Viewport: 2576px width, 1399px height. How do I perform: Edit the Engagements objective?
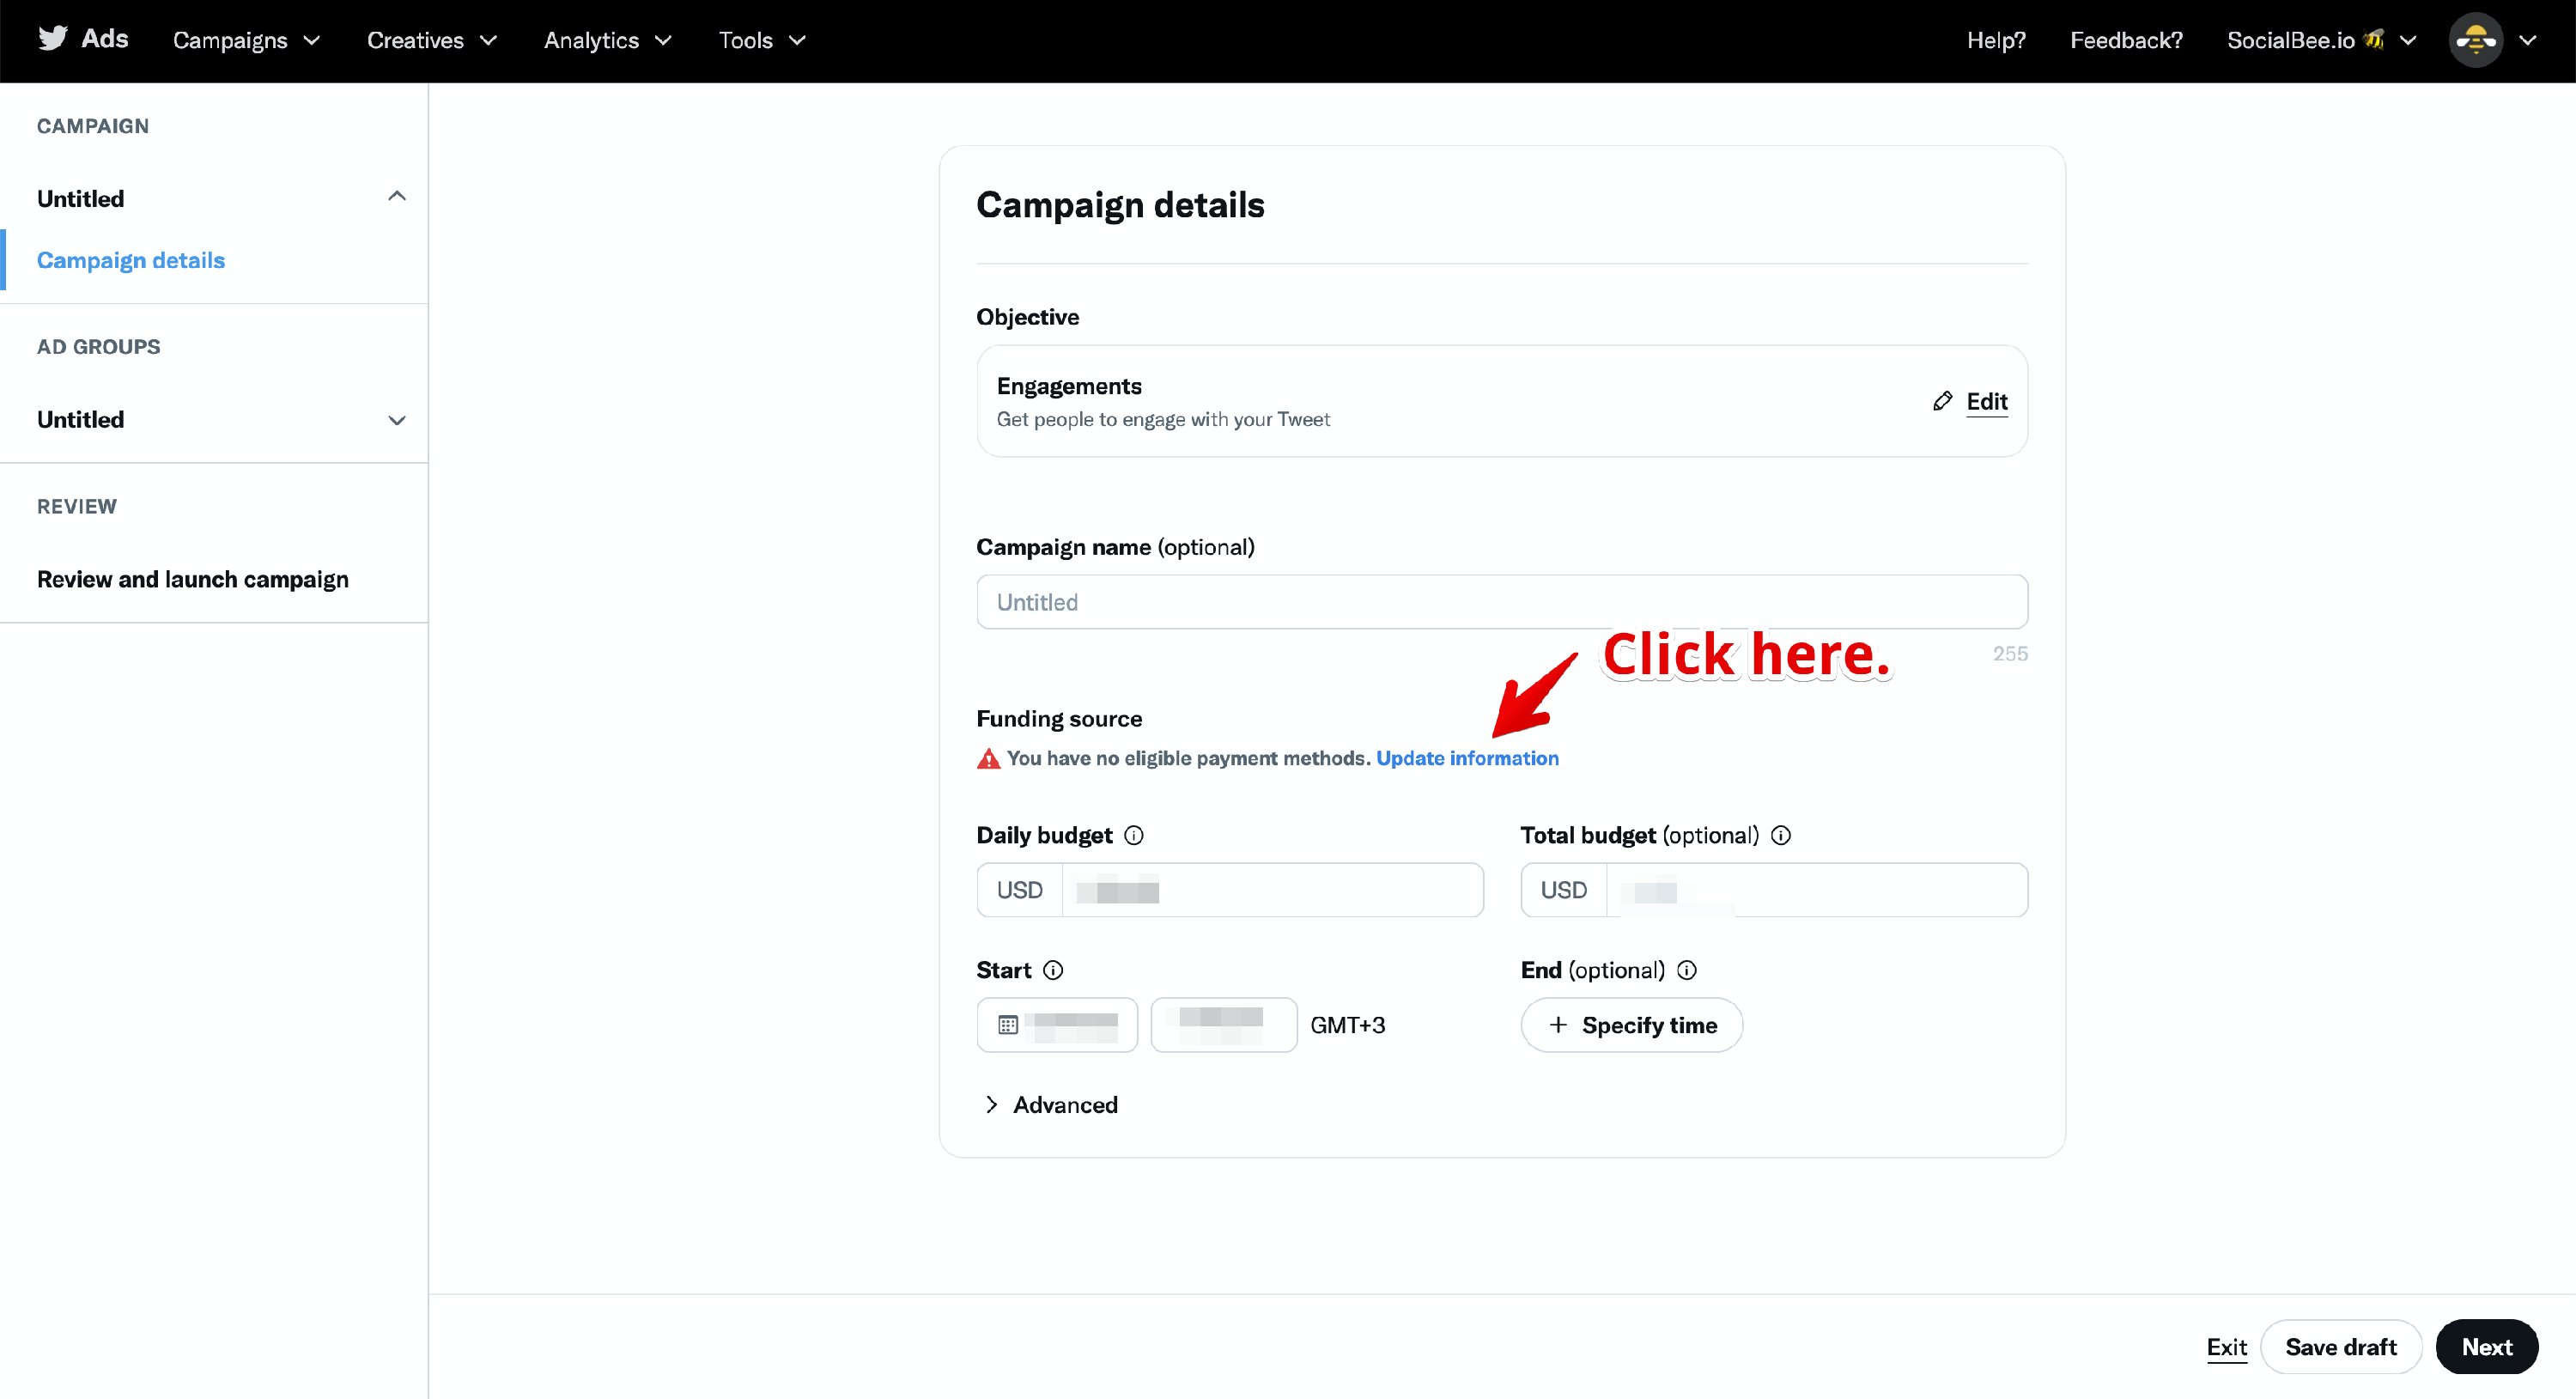(x=1986, y=401)
